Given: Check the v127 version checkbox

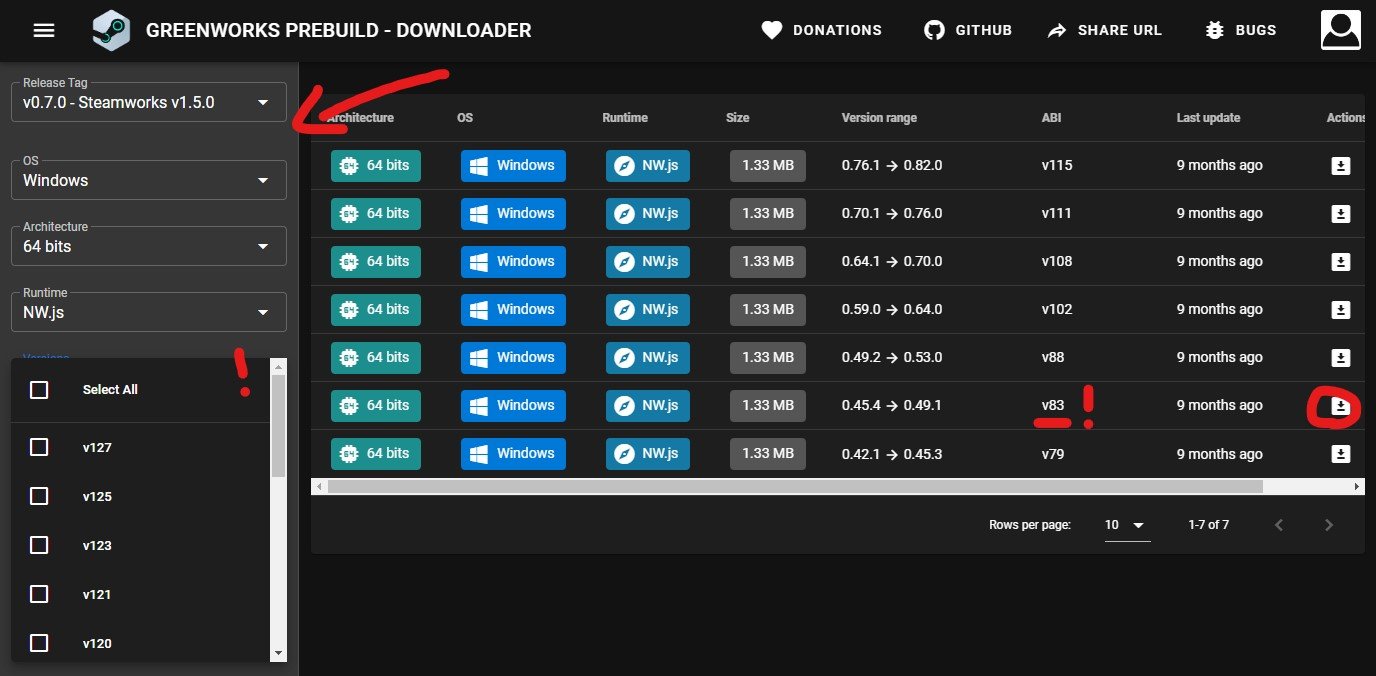Looking at the screenshot, I should (x=39, y=447).
